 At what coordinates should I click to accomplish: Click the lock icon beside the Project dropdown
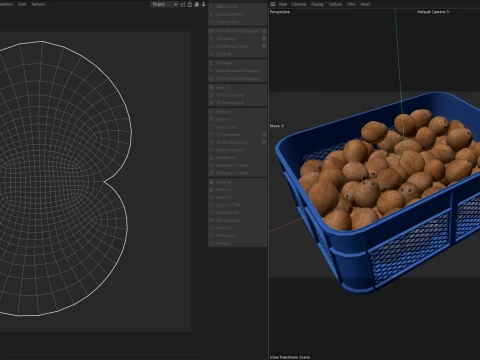tap(190, 4)
